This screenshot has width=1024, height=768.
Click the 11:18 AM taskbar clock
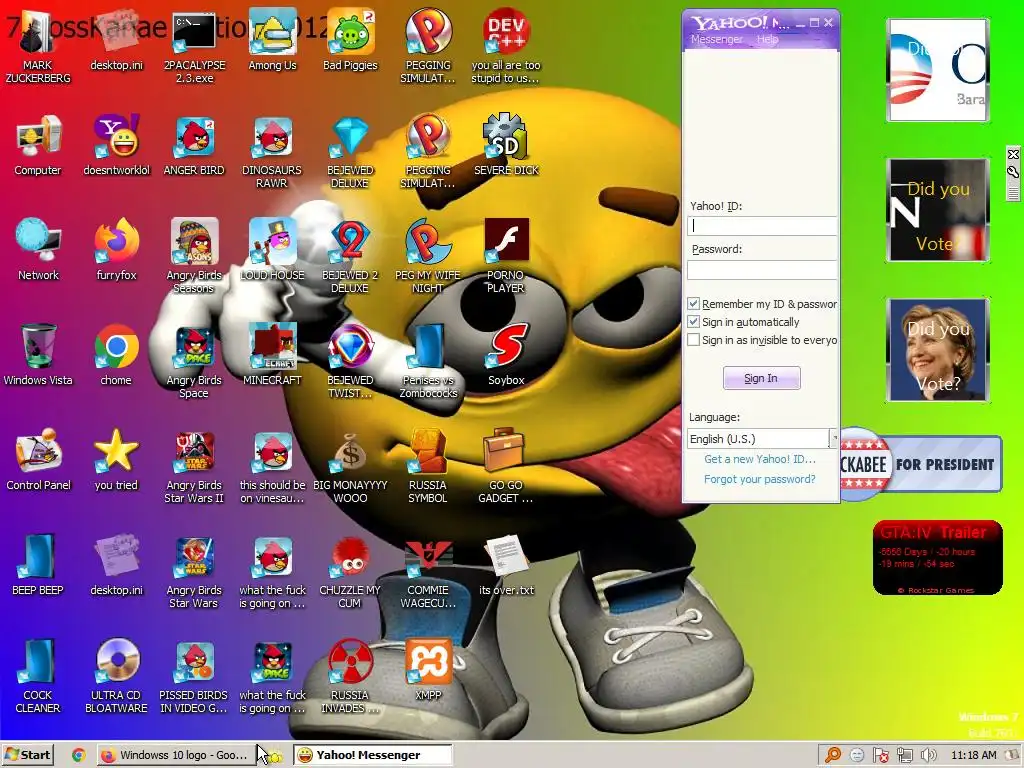974,756
